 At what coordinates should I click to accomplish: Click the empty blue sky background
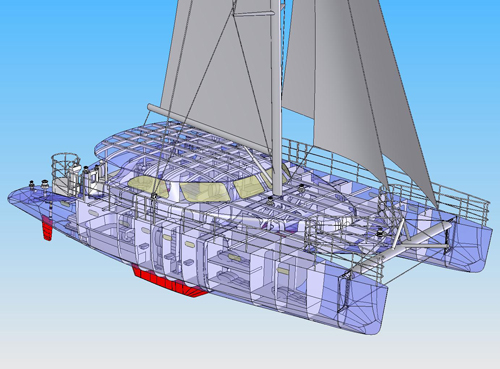67,67
